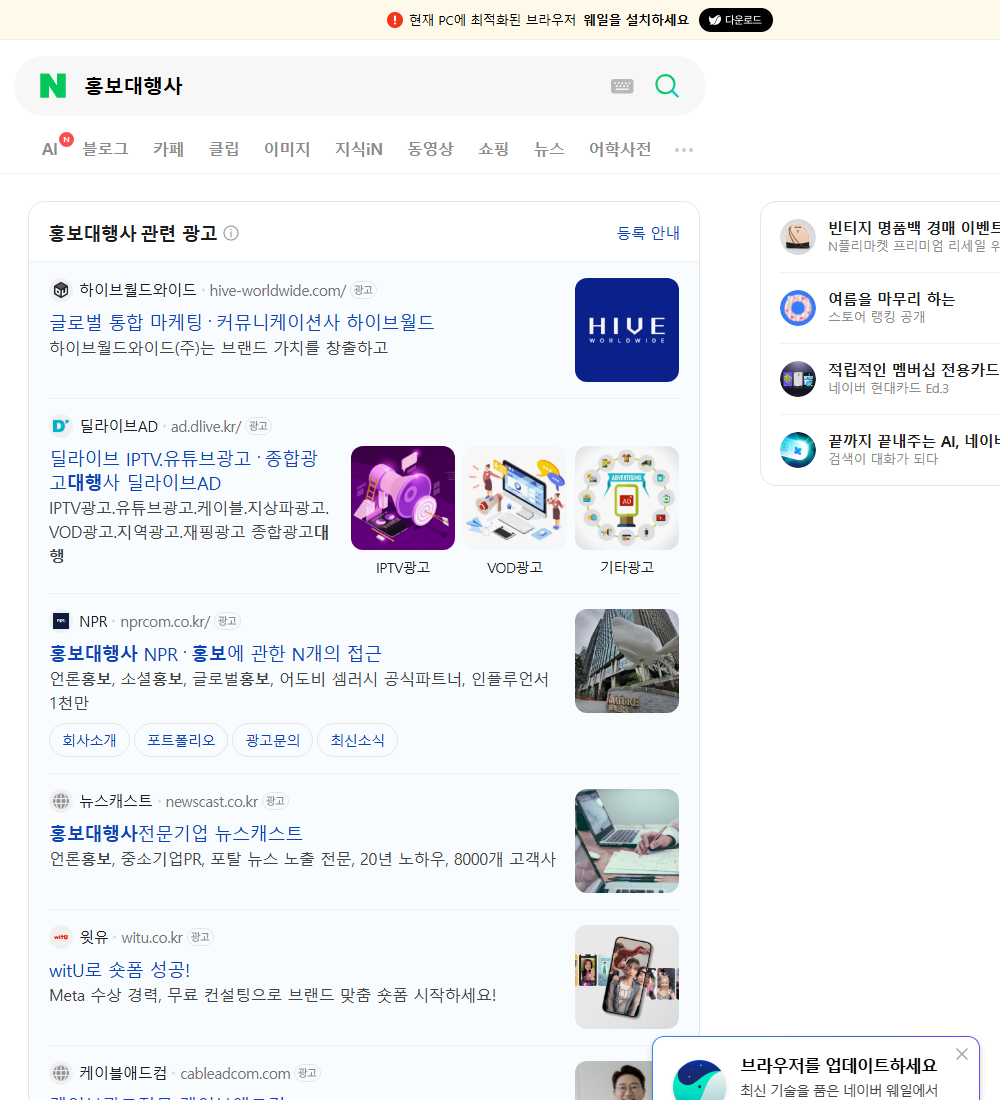Switch to the 동영상 tab

tap(430, 149)
